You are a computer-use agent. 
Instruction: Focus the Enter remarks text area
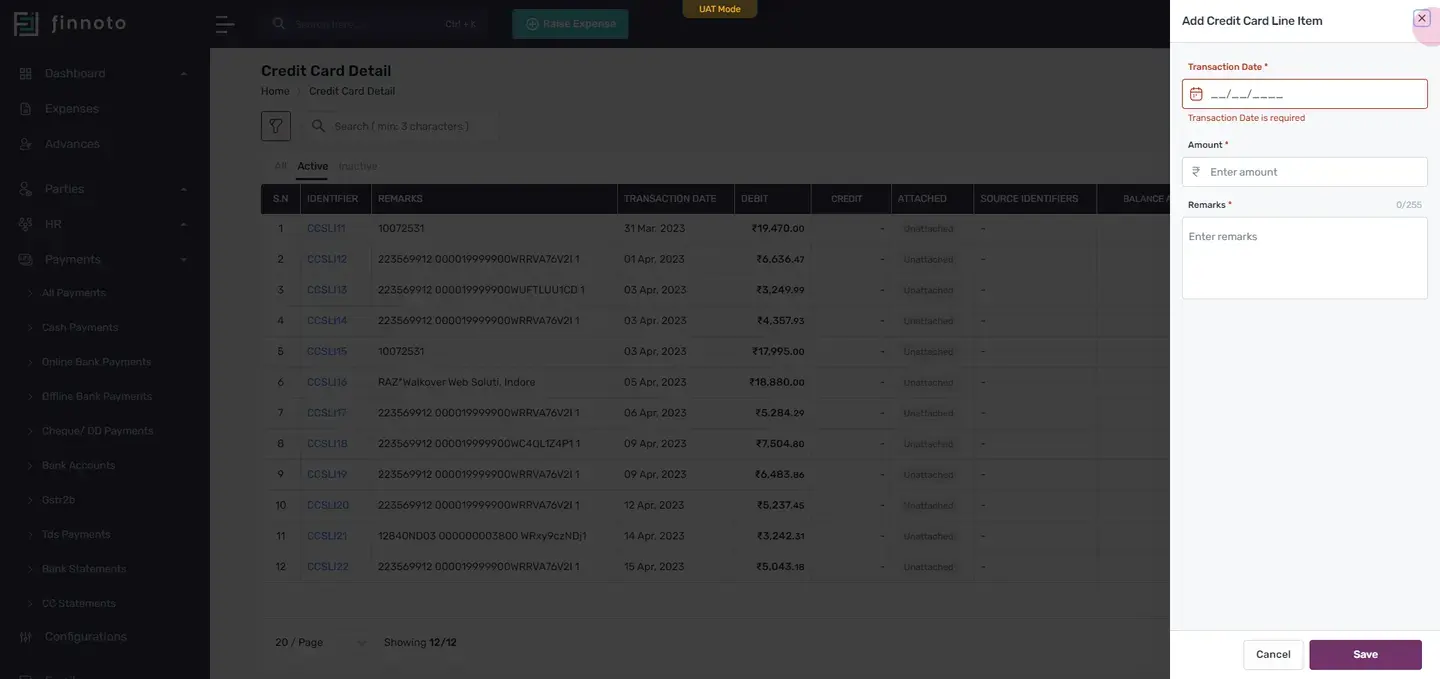point(1305,258)
